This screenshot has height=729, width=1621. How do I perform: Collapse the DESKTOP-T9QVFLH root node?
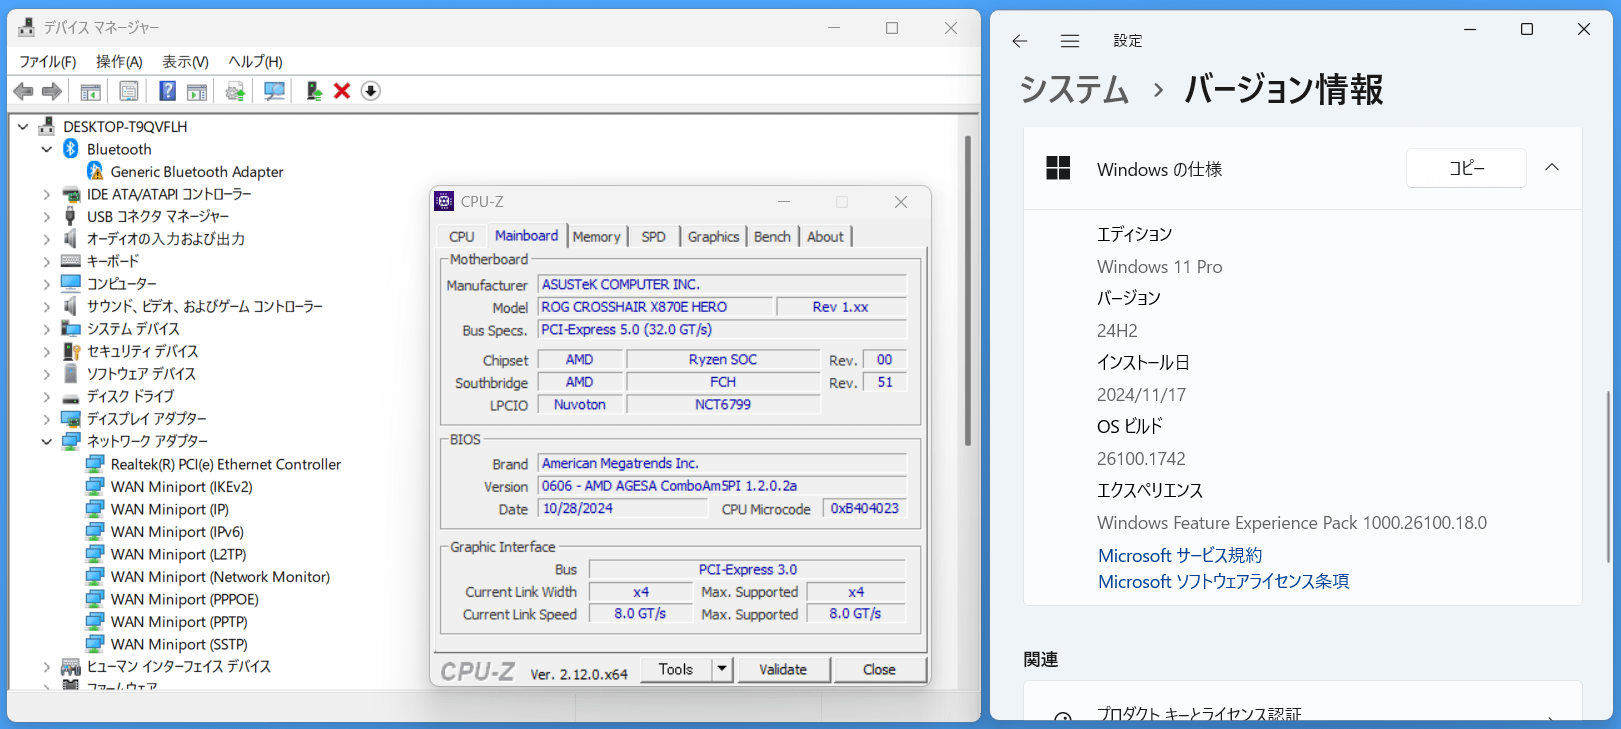[x=23, y=127]
